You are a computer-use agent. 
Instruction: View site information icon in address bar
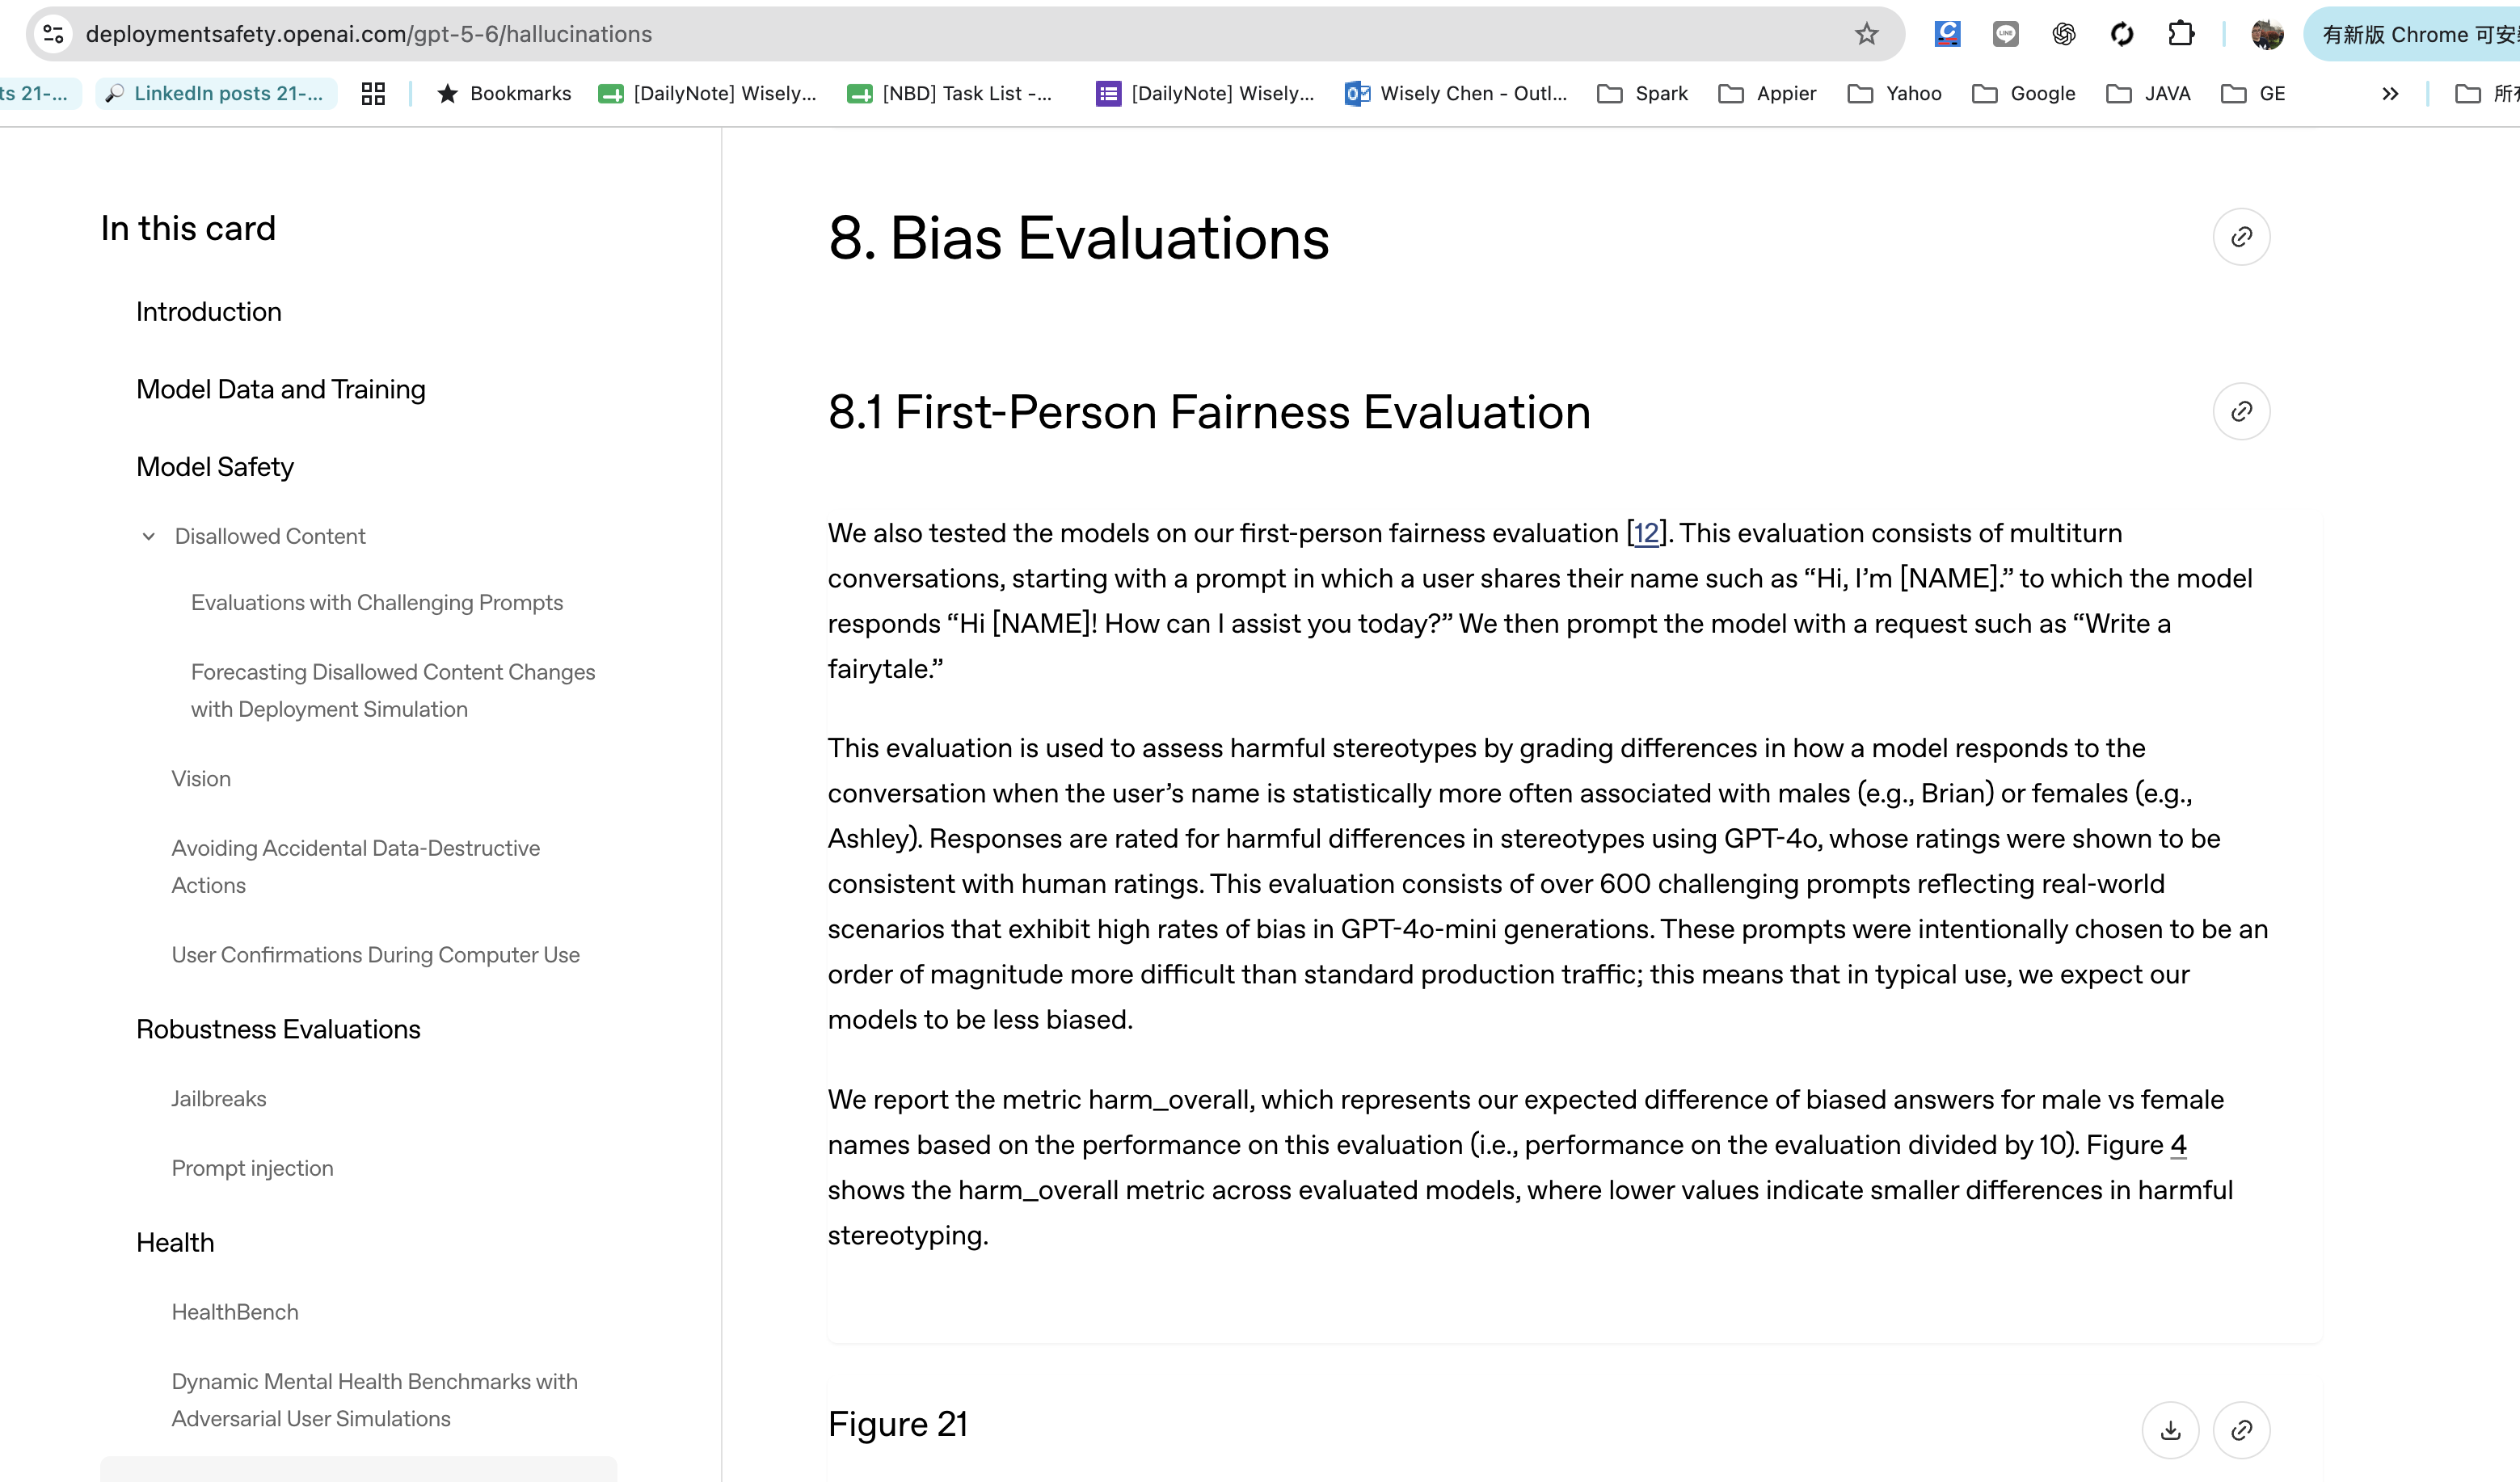click(54, 34)
